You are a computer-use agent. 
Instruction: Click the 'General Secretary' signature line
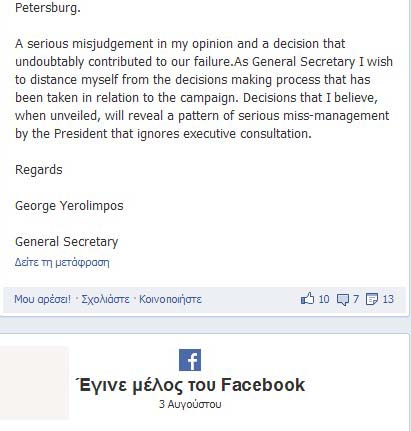(67, 242)
